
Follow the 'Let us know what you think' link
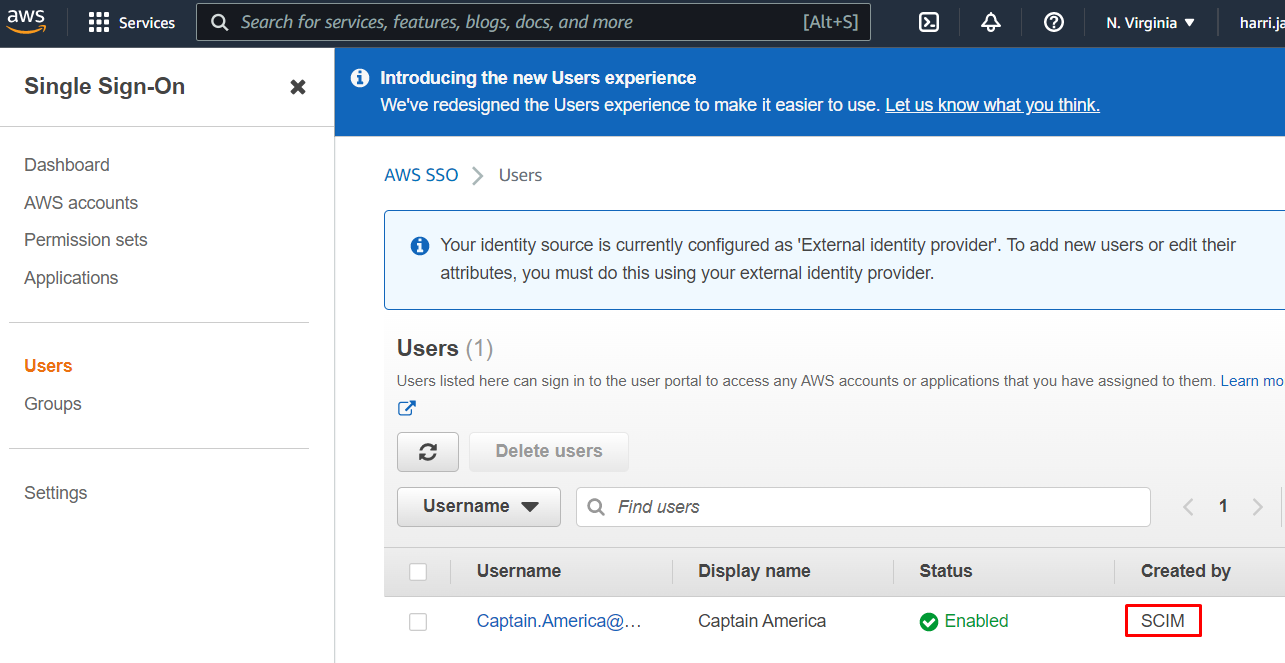point(992,105)
